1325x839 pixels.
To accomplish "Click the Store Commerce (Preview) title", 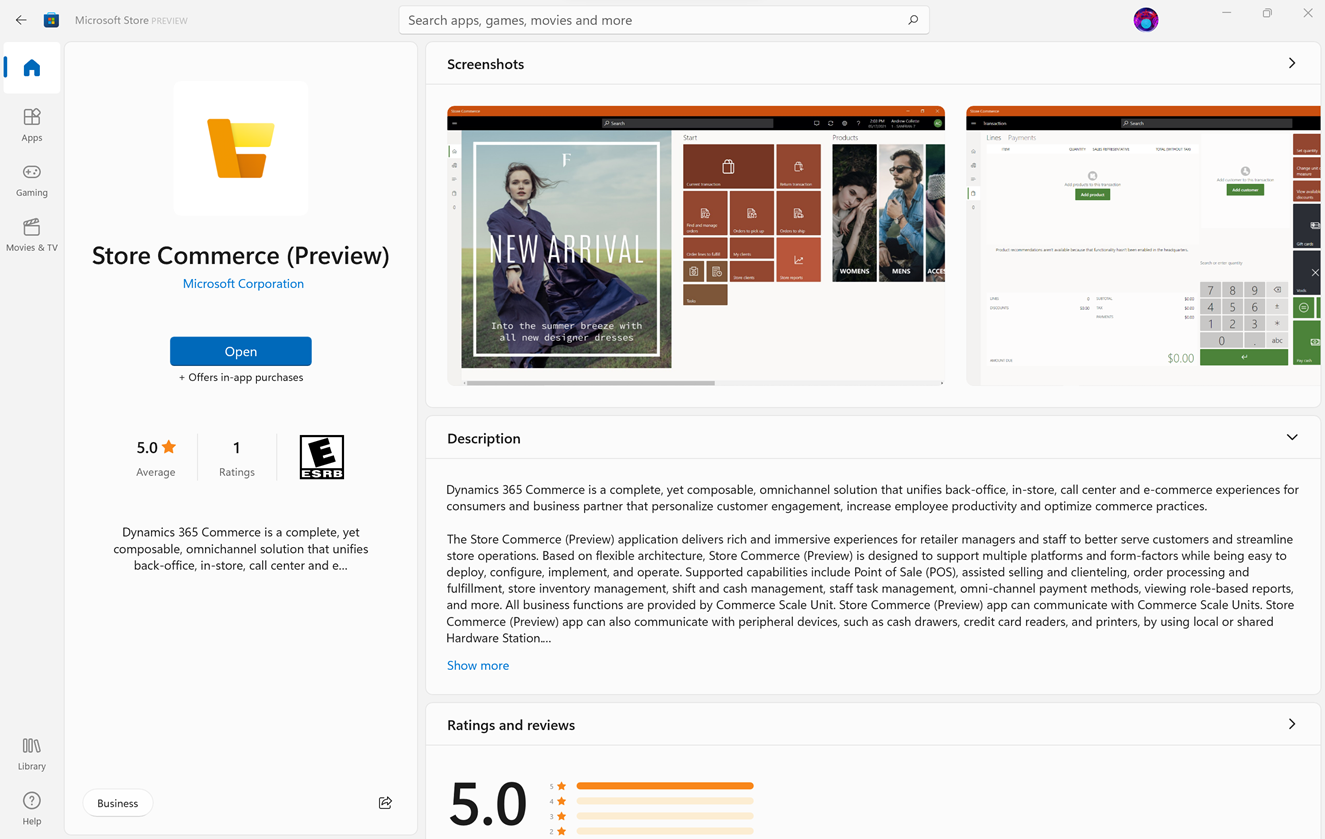I will pos(241,255).
